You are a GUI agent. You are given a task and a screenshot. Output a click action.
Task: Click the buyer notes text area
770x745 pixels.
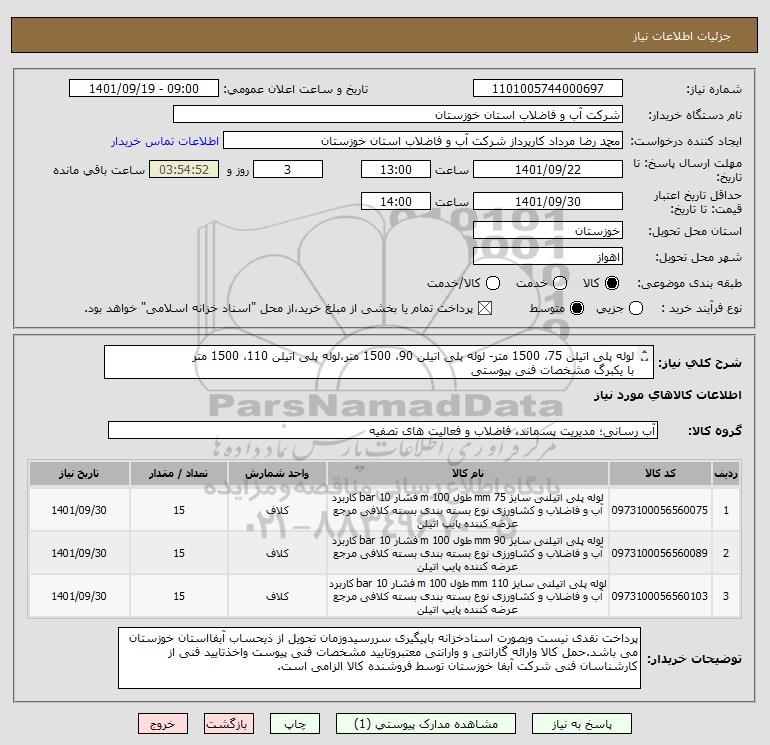tap(379, 658)
